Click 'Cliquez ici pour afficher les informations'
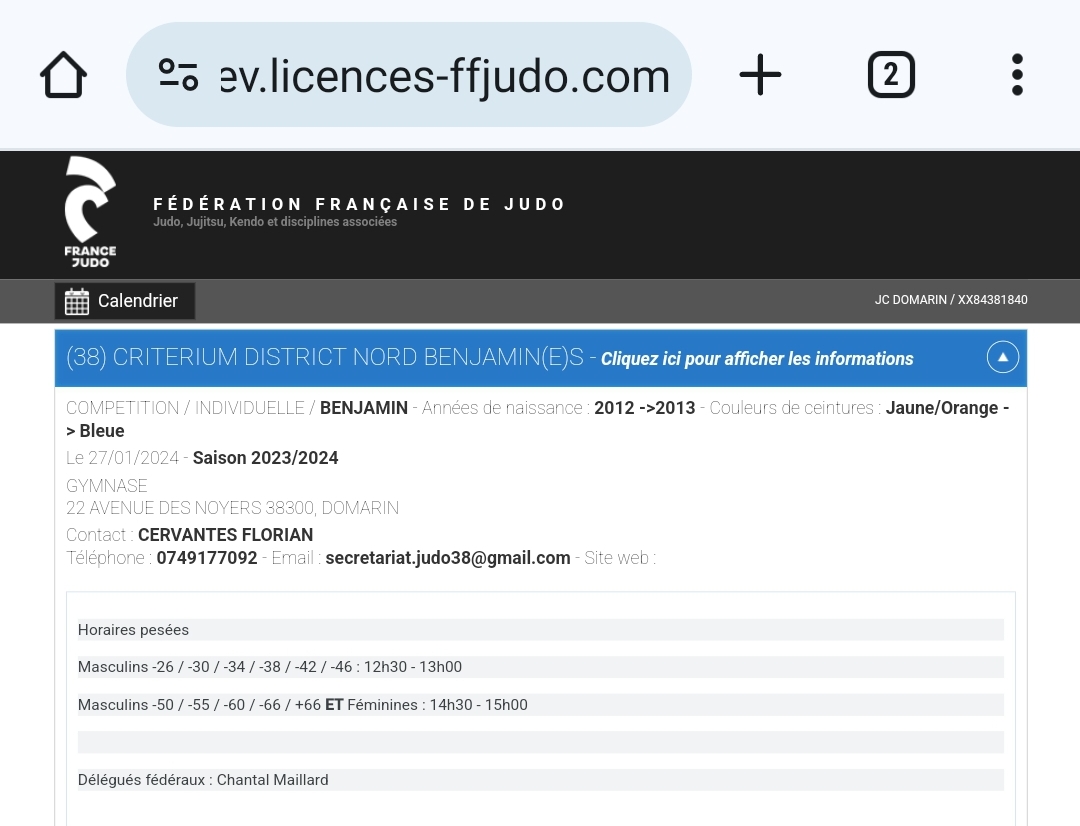This screenshot has height=826, width=1080. pyautogui.click(x=757, y=359)
